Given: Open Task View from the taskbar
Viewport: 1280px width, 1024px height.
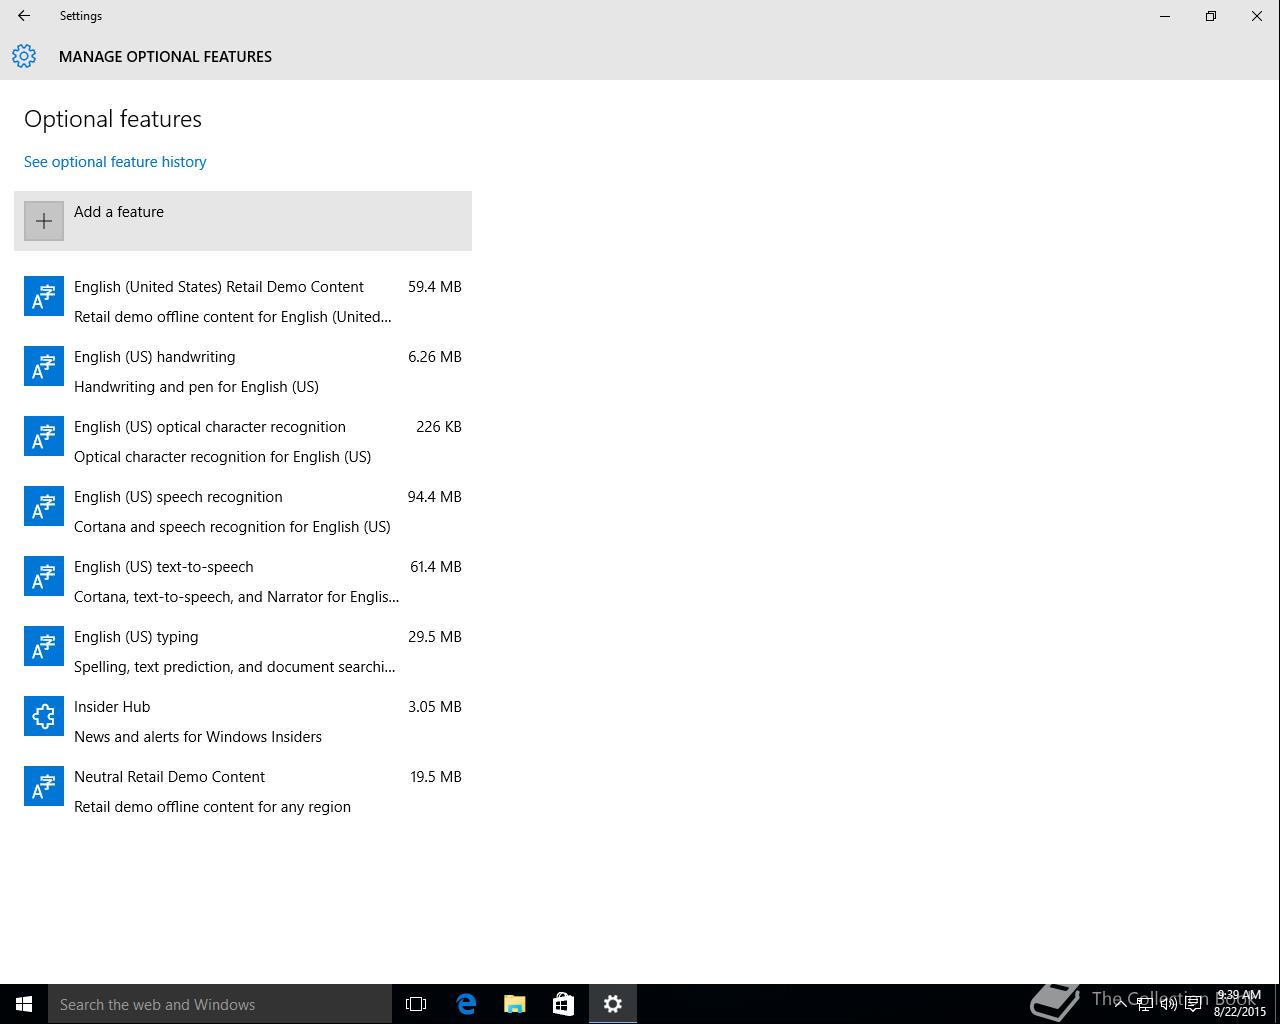Looking at the screenshot, I should [x=416, y=1004].
